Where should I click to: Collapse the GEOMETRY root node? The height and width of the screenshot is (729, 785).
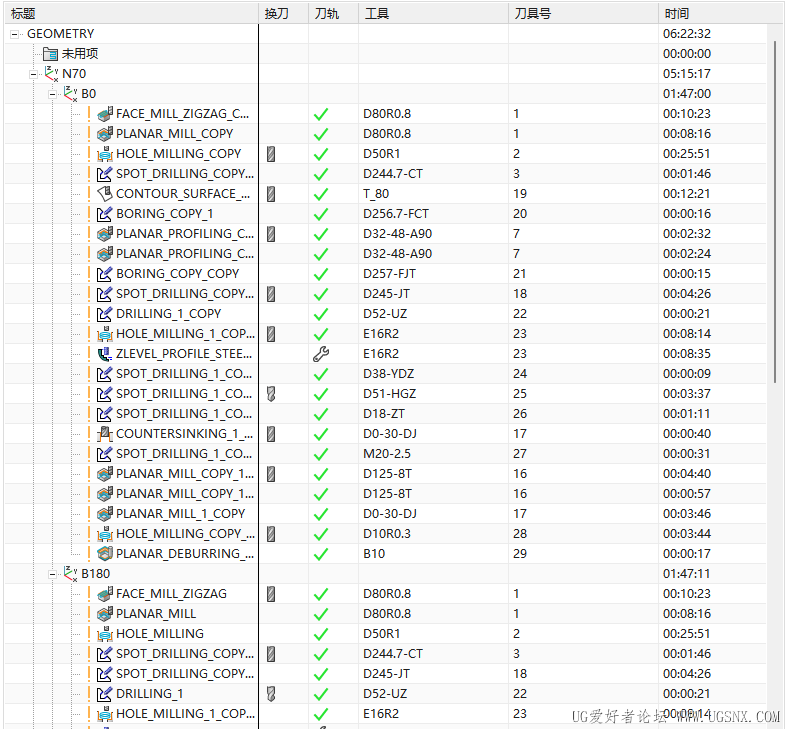[15, 34]
